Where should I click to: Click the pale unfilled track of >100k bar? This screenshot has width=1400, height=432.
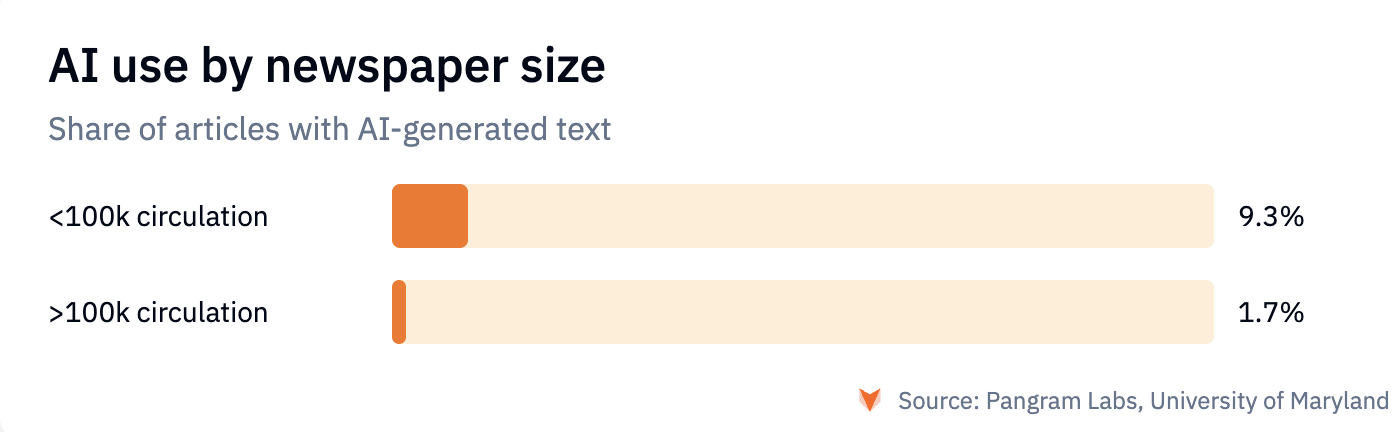pyautogui.click(x=810, y=313)
